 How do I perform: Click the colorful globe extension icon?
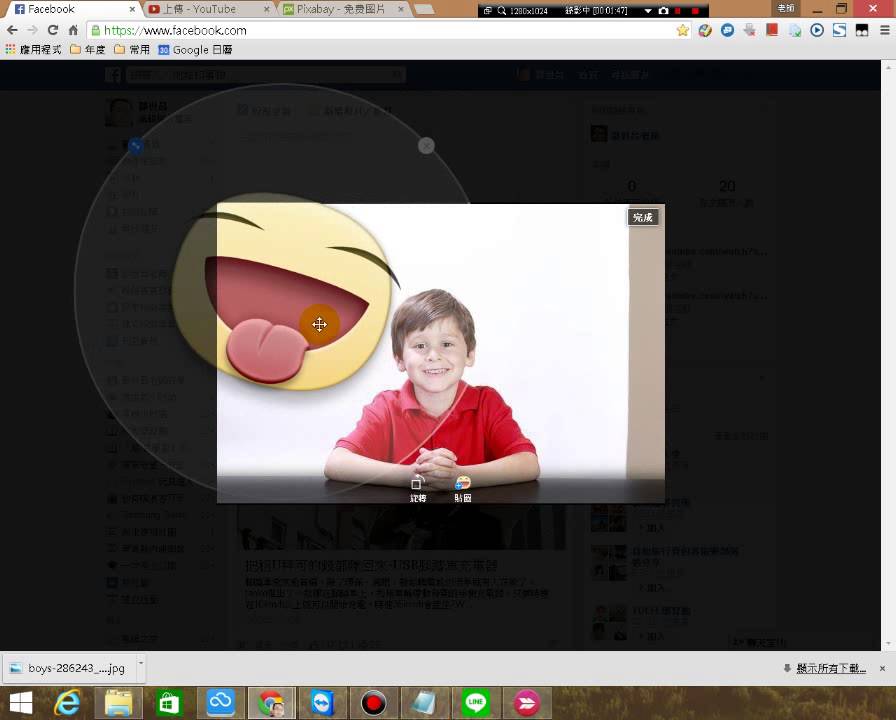tap(705, 30)
